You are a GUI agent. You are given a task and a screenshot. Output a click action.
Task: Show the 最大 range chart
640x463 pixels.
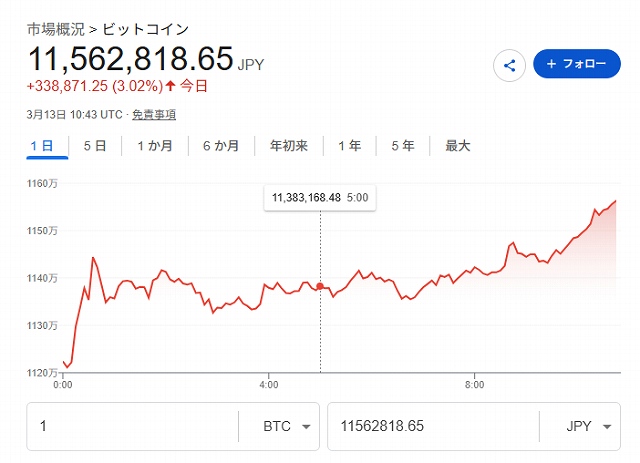(x=457, y=146)
